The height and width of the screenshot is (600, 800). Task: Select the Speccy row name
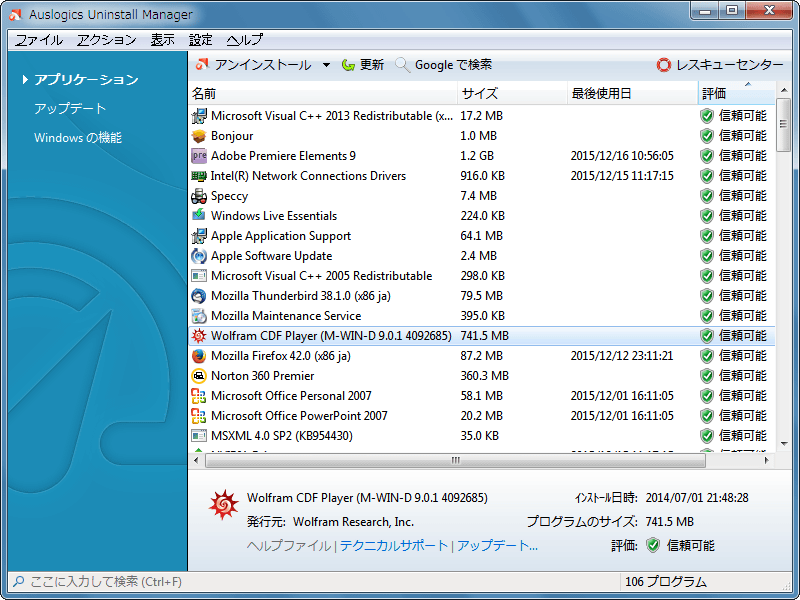coord(229,196)
